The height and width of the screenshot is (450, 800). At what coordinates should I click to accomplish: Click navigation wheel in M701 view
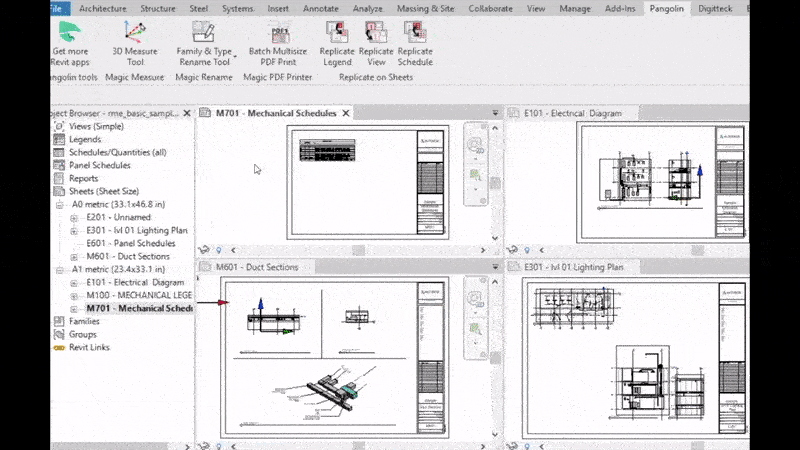click(476, 146)
